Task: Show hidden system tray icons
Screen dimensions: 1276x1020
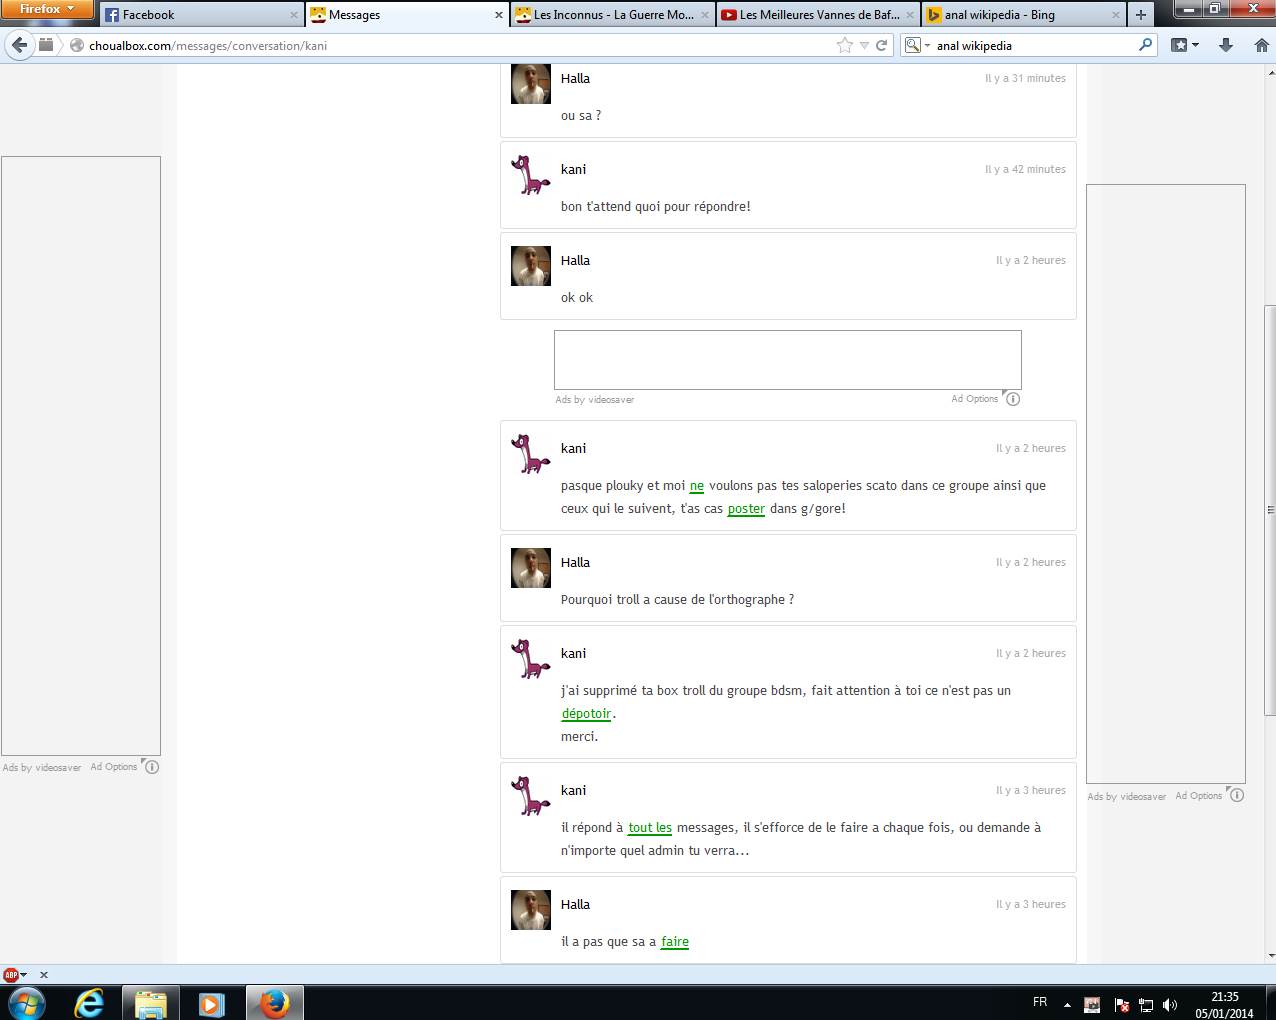Action: click(1067, 1005)
